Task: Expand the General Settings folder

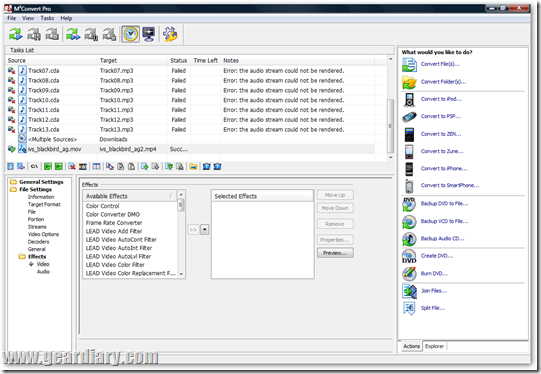Action: tap(13, 182)
